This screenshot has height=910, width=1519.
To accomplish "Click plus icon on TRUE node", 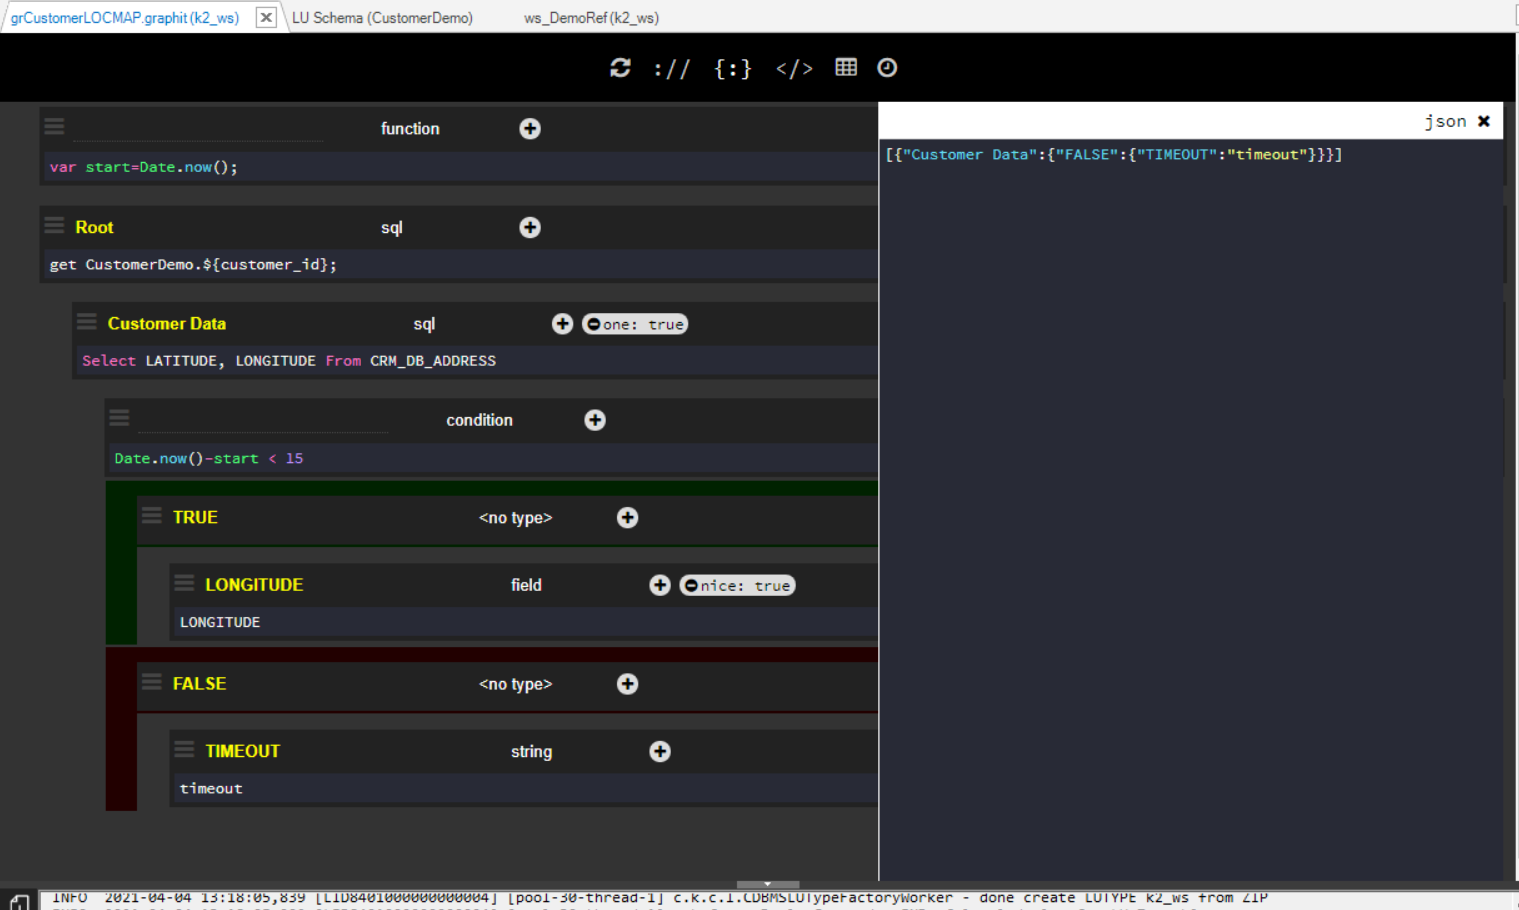I will point(627,517).
